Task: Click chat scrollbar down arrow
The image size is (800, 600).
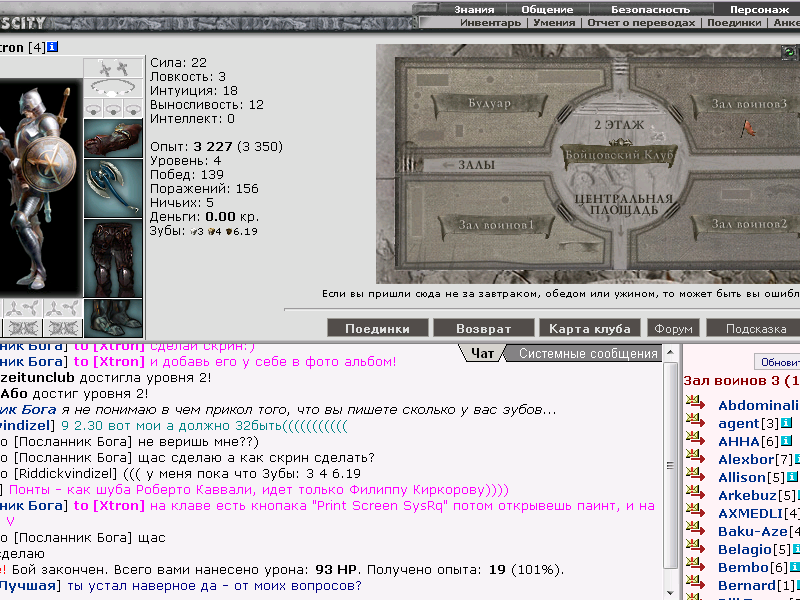Action: click(670, 592)
